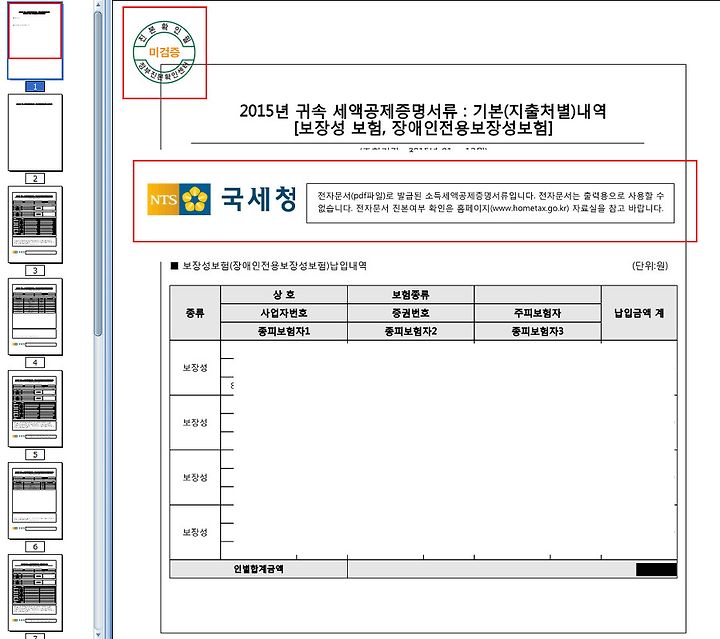Click scrollbar up arrow in thumbnail panel
Screen dimensions: 720x639
[98, 4]
